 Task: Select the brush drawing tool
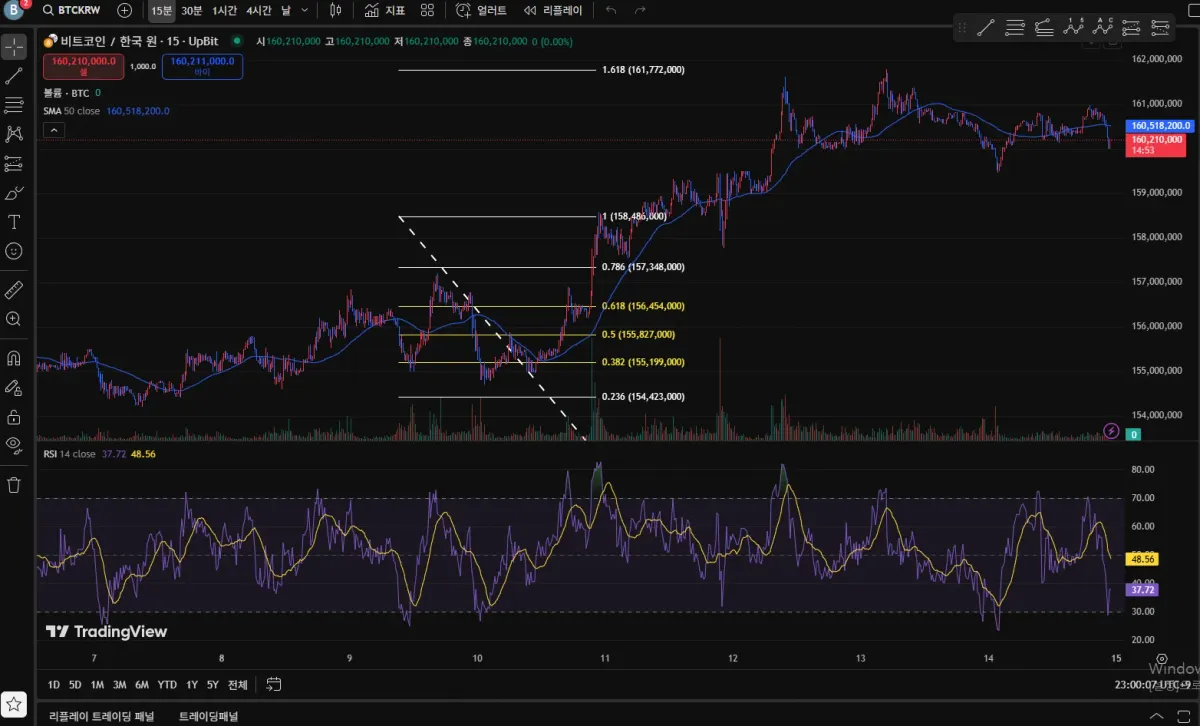tap(14, 193)
